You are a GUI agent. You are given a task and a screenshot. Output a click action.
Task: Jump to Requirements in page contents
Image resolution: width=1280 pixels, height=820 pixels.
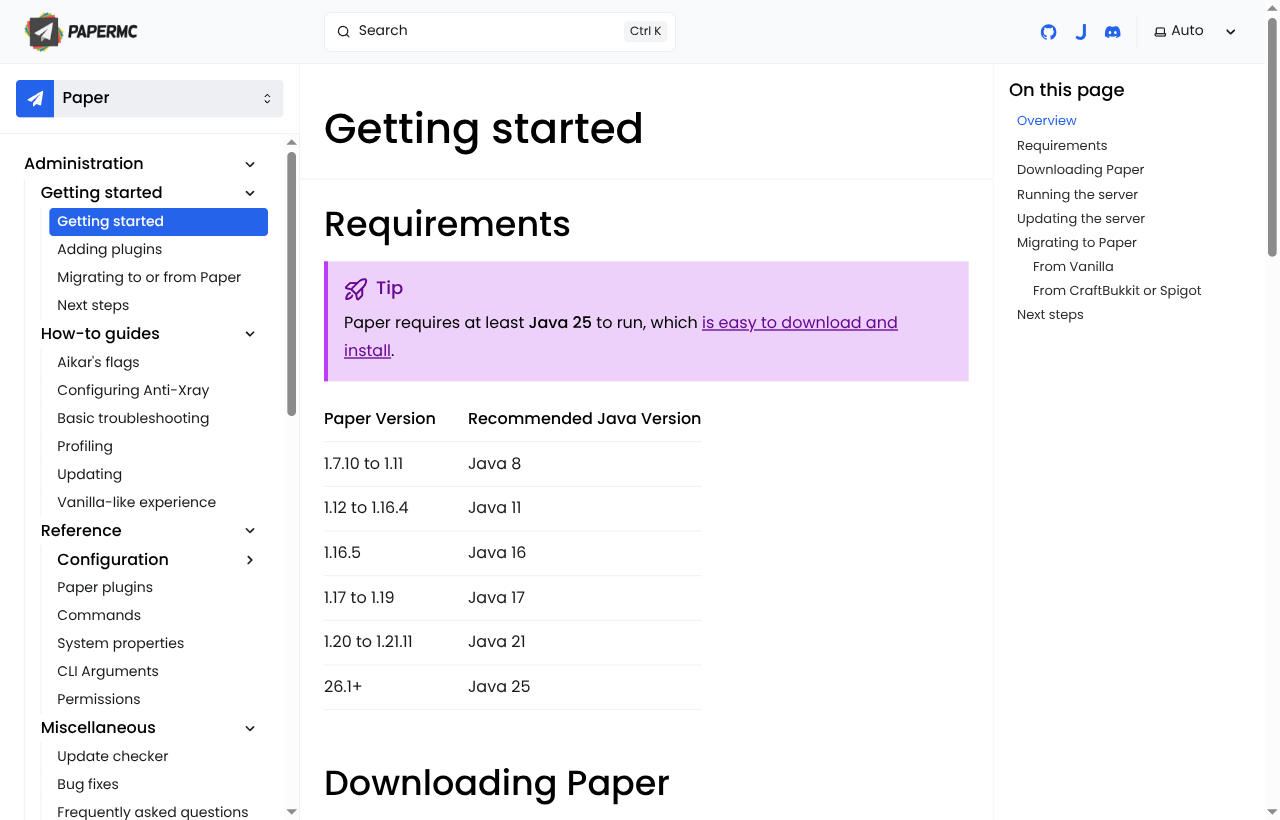tap(1062, 146)
